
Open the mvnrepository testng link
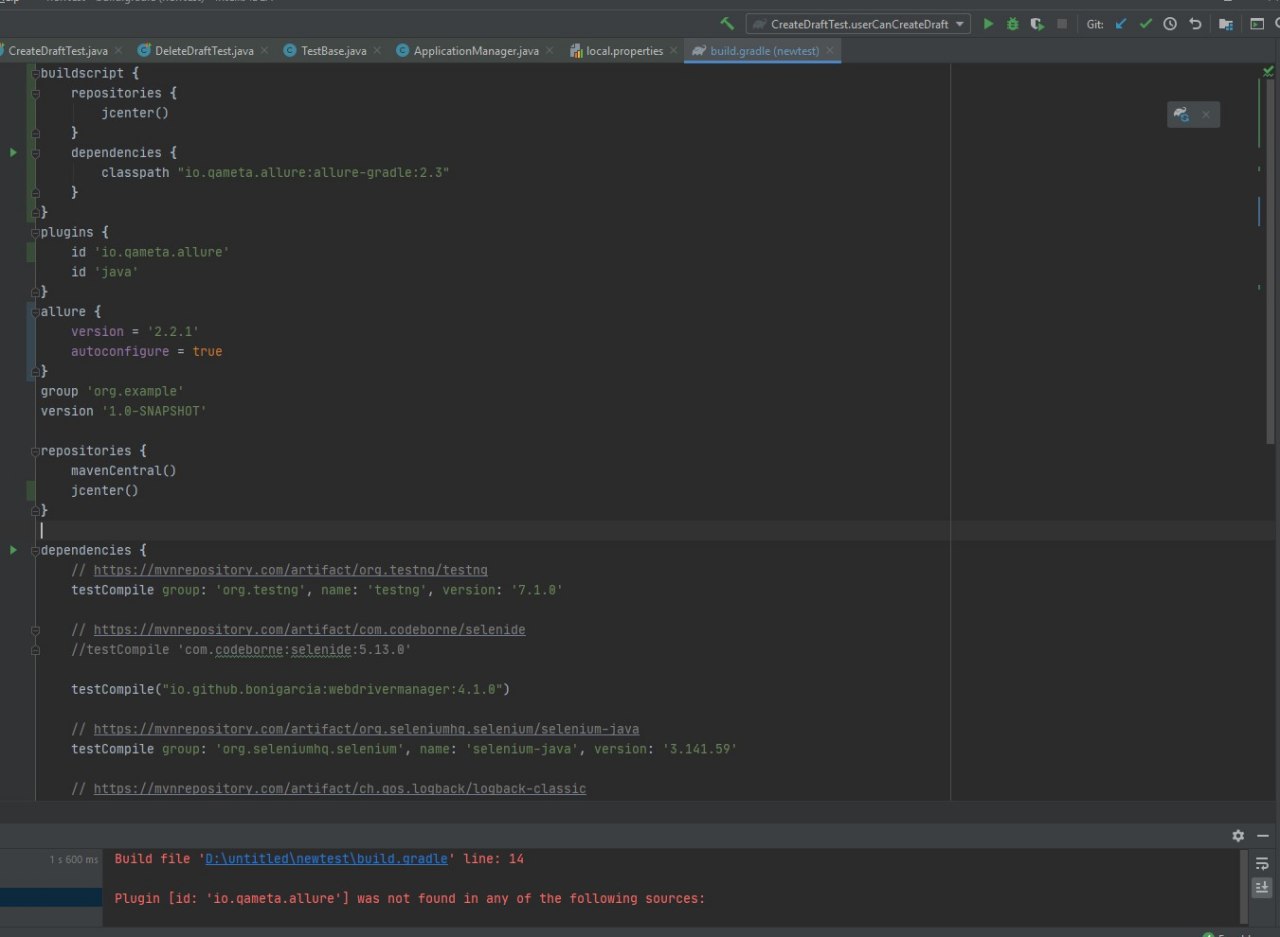pyautogui.click(x=291, y=570)
